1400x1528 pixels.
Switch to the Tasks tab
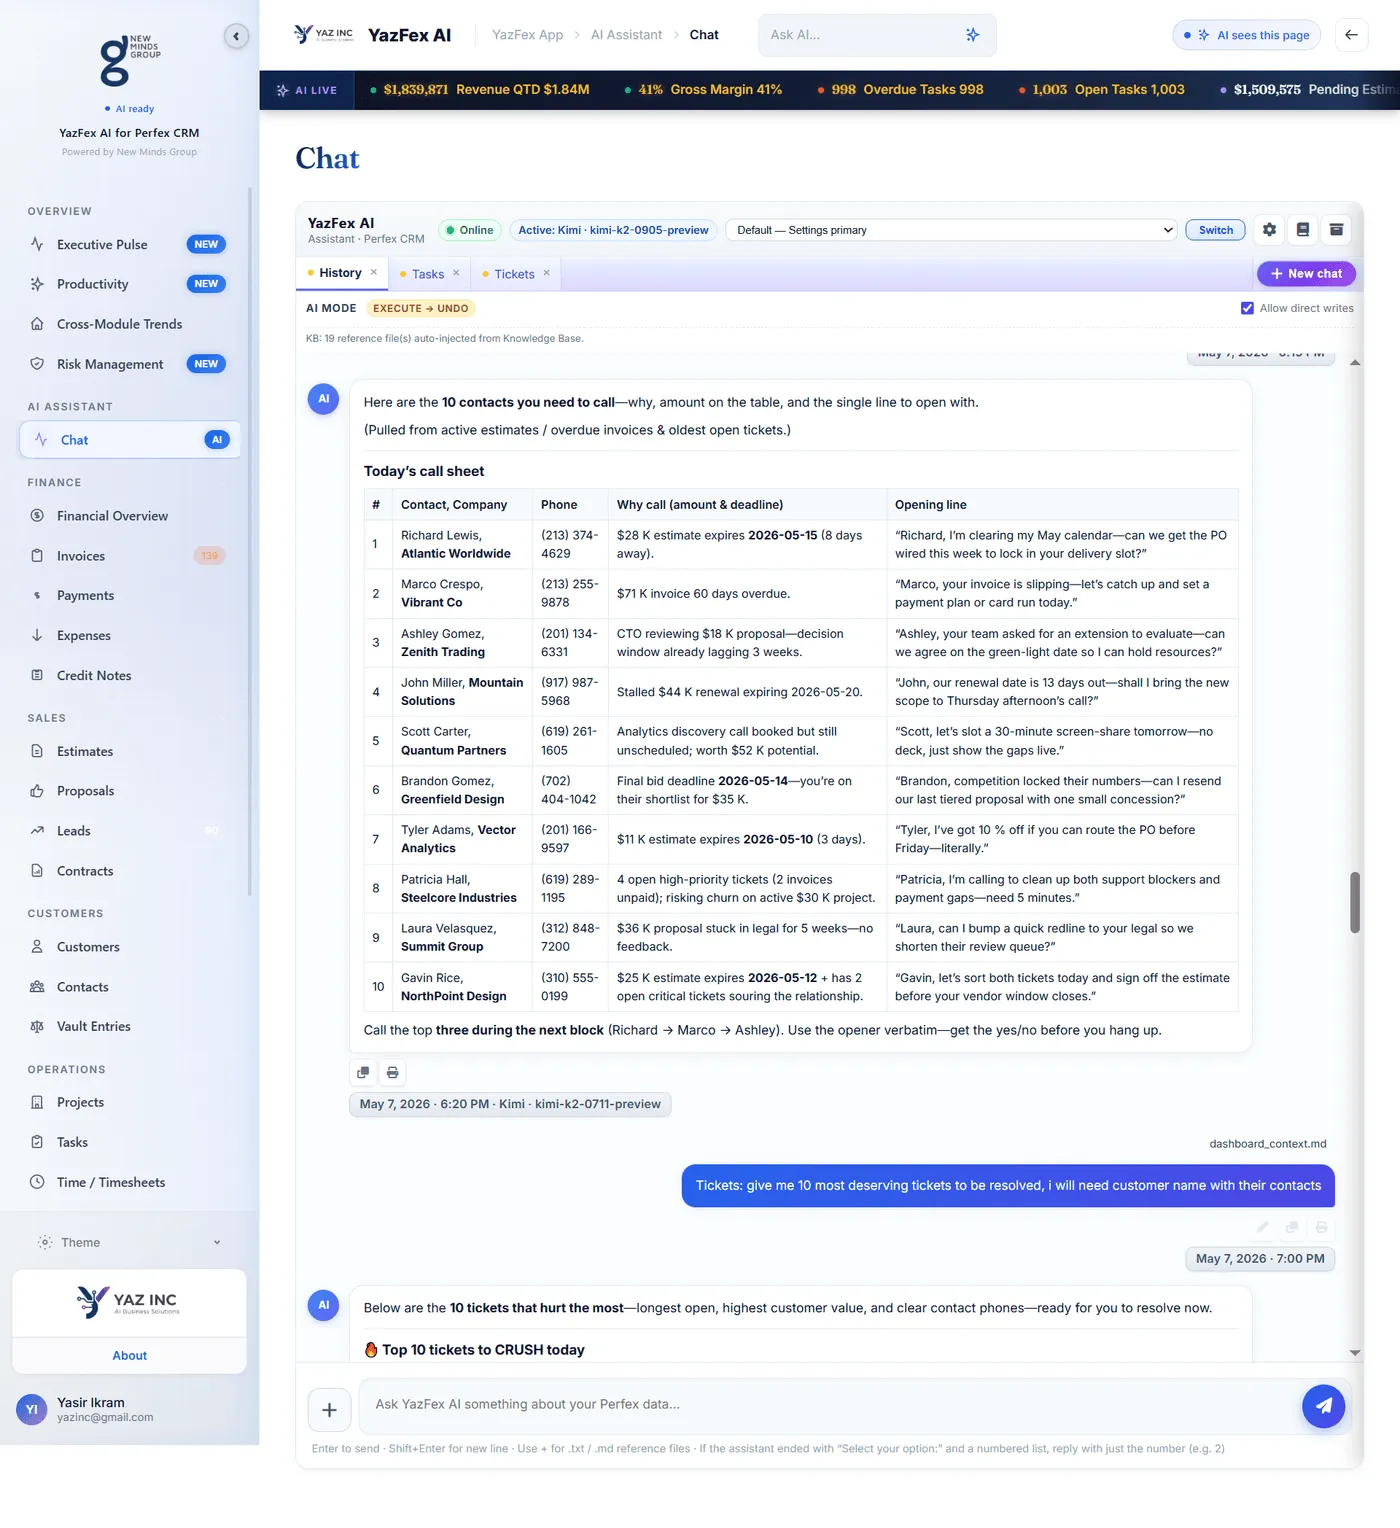[428, 274]
